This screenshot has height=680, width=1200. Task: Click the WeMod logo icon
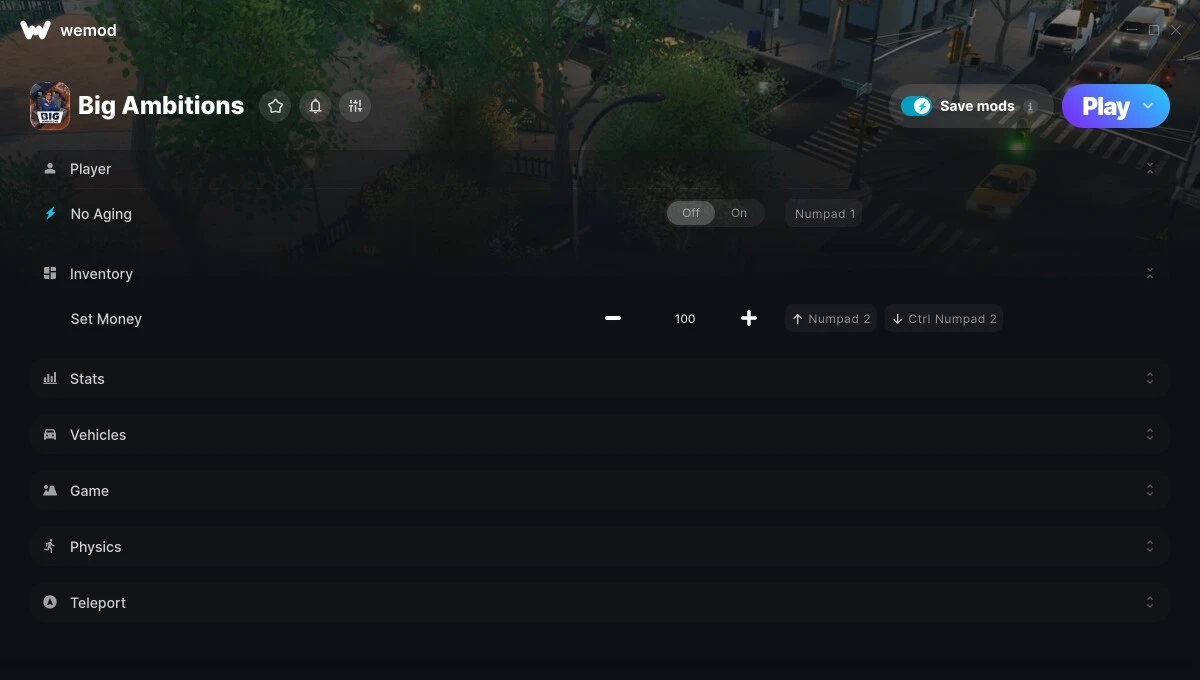coord(35,30)
